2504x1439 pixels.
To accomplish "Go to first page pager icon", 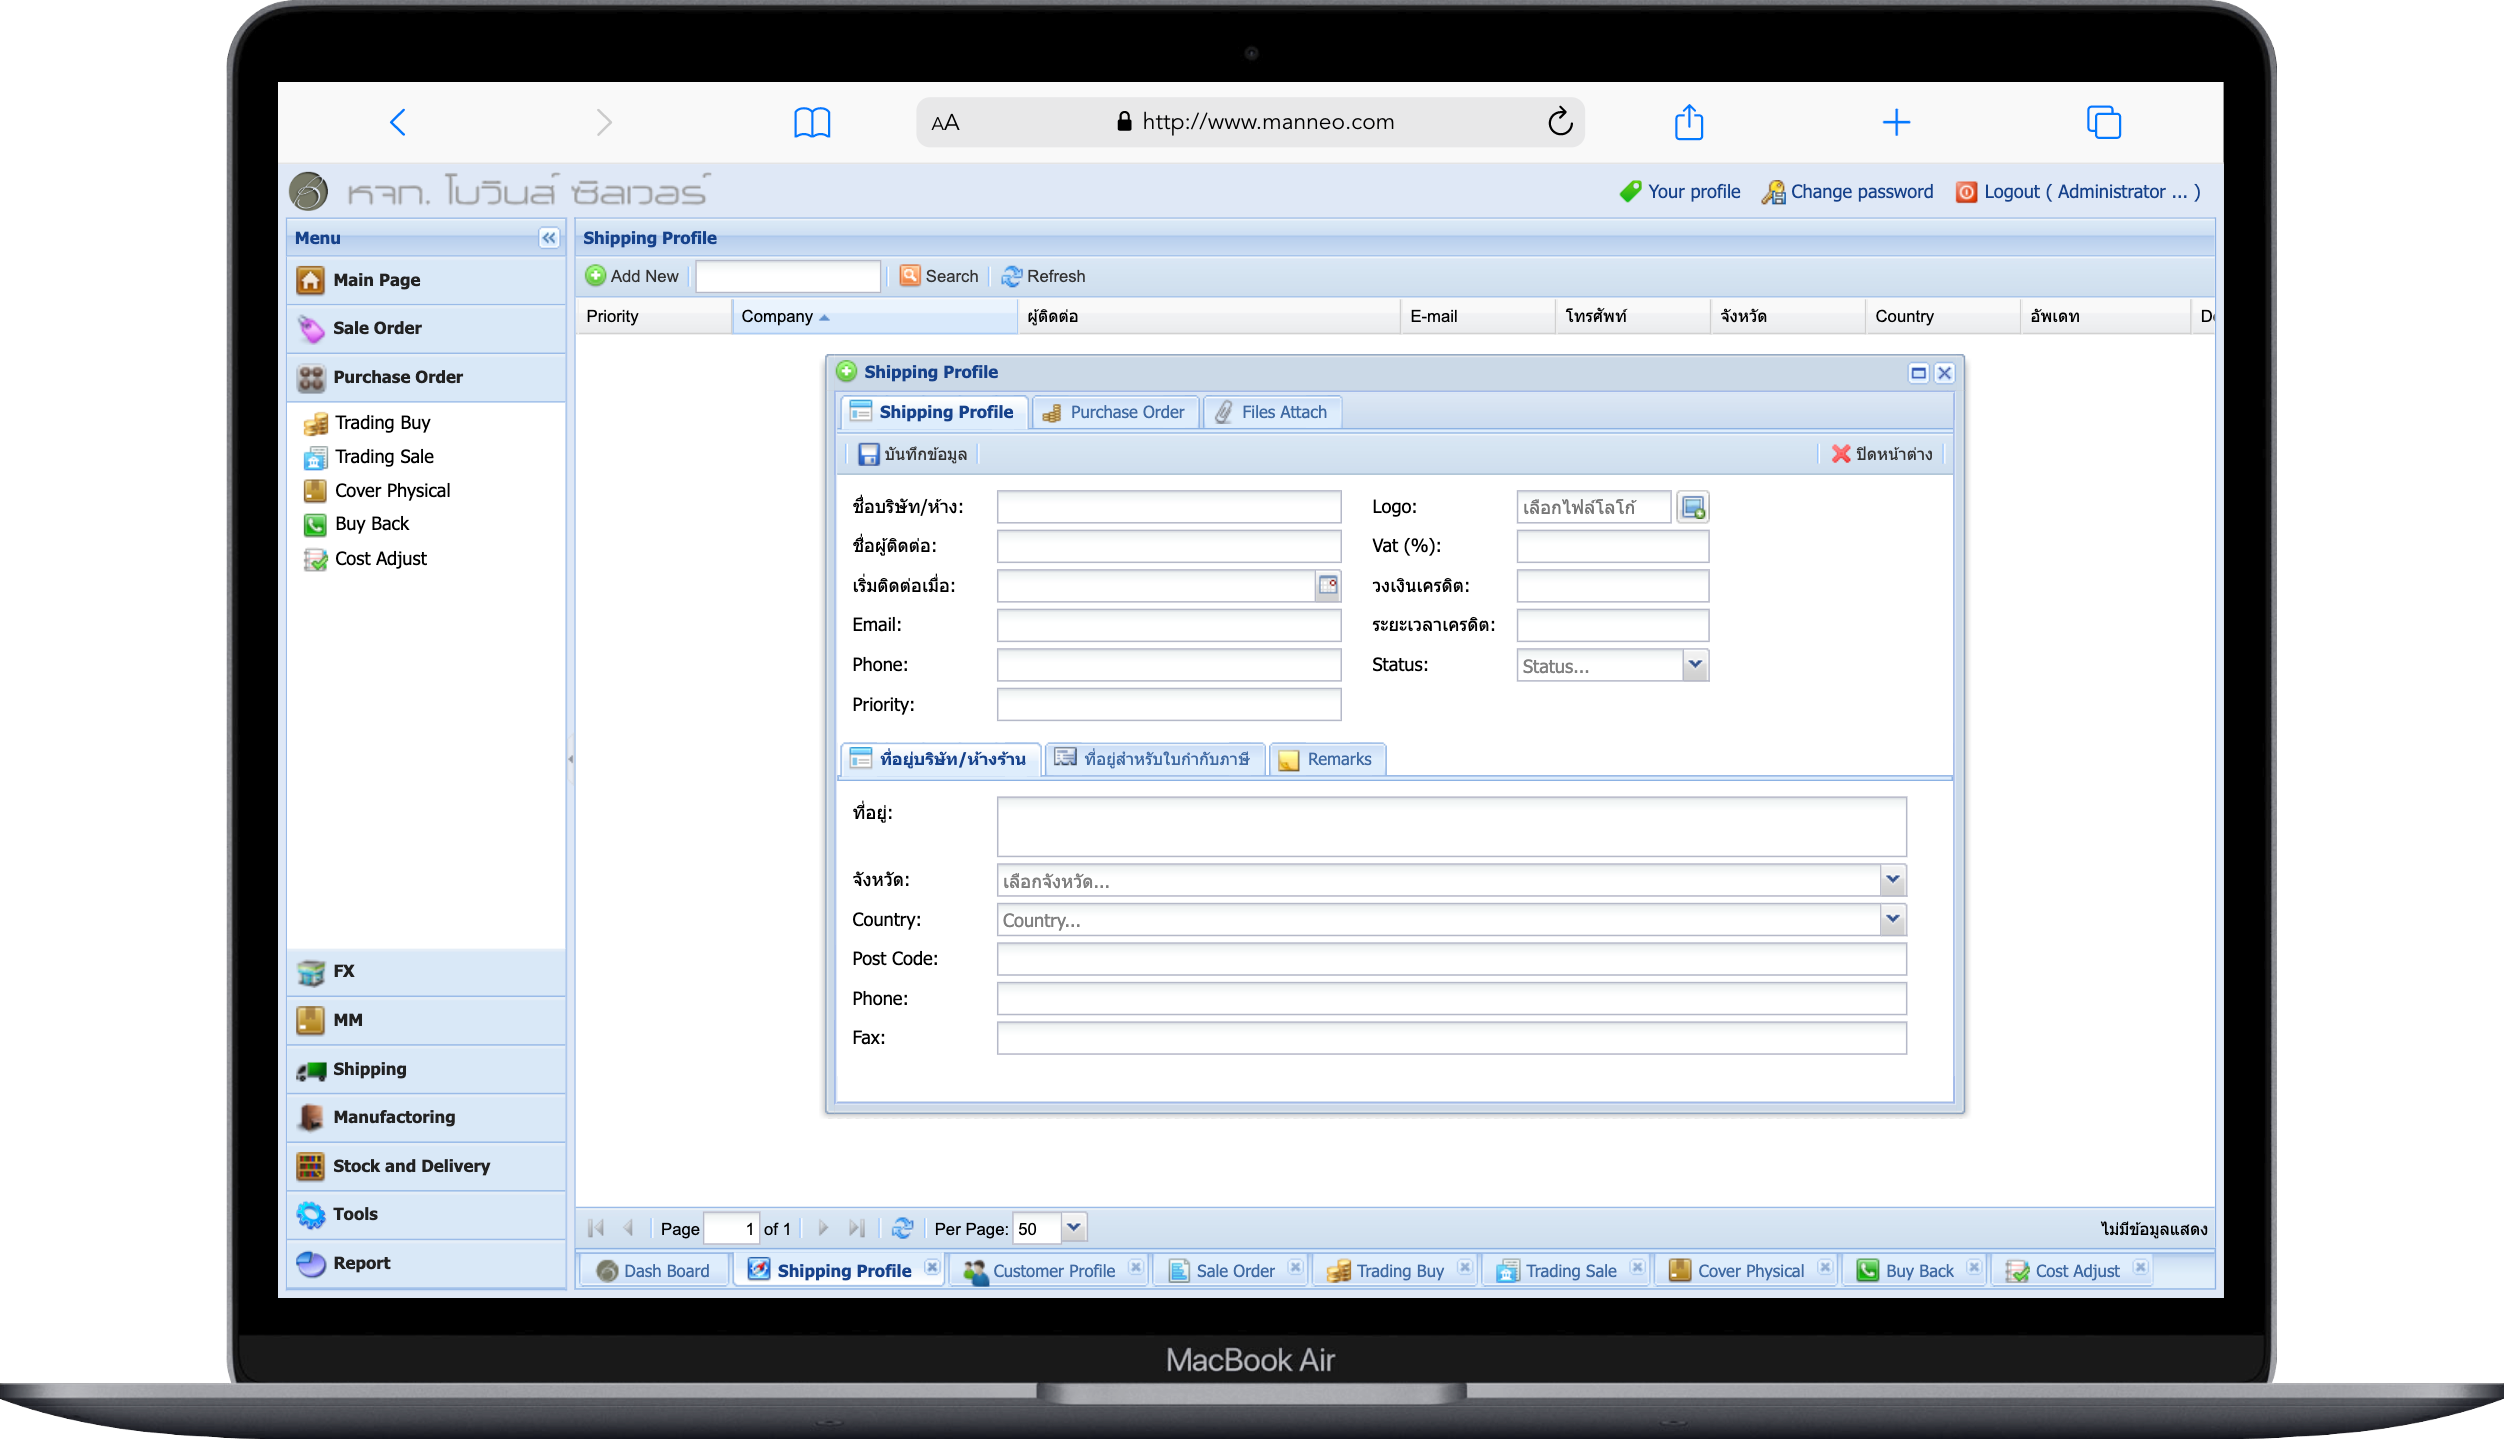I will pyautogui.click(x=596, y=1228).
